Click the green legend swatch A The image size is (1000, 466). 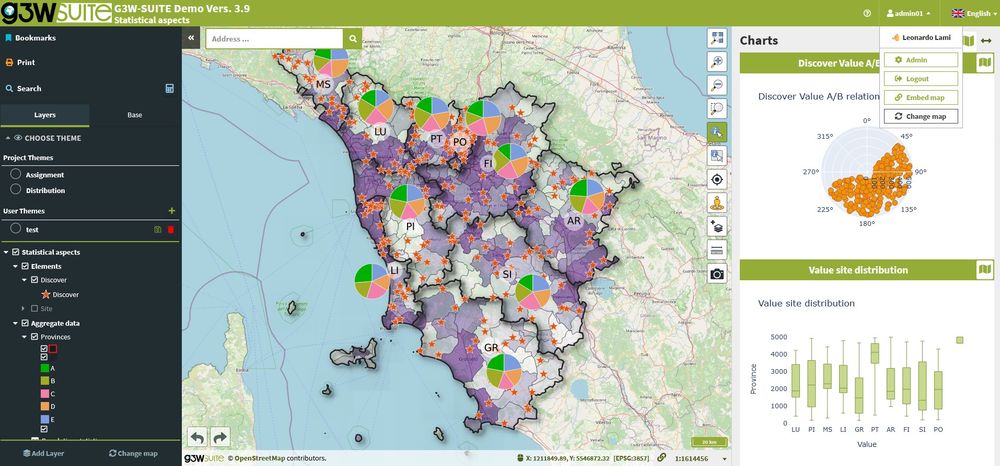[x=44, y=368]
